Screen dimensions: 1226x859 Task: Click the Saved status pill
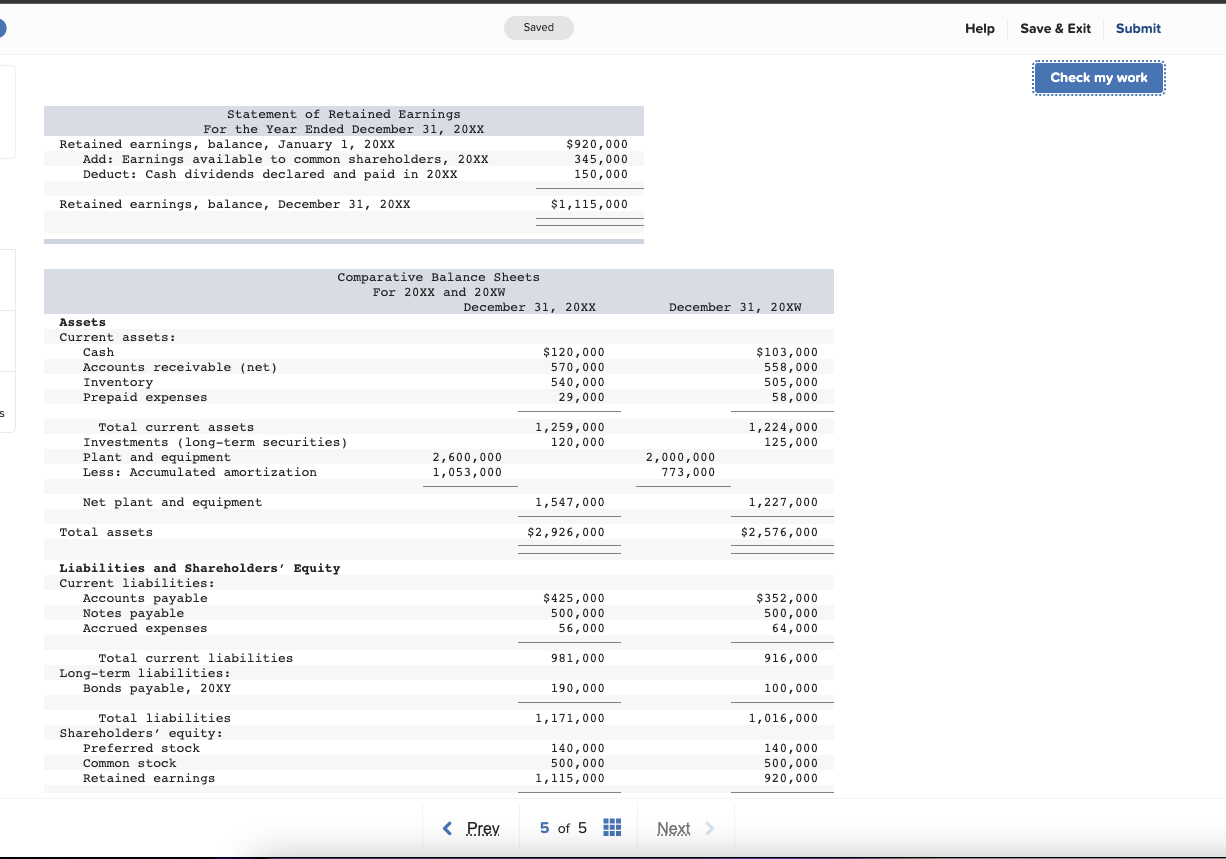[x=539, y=27]
